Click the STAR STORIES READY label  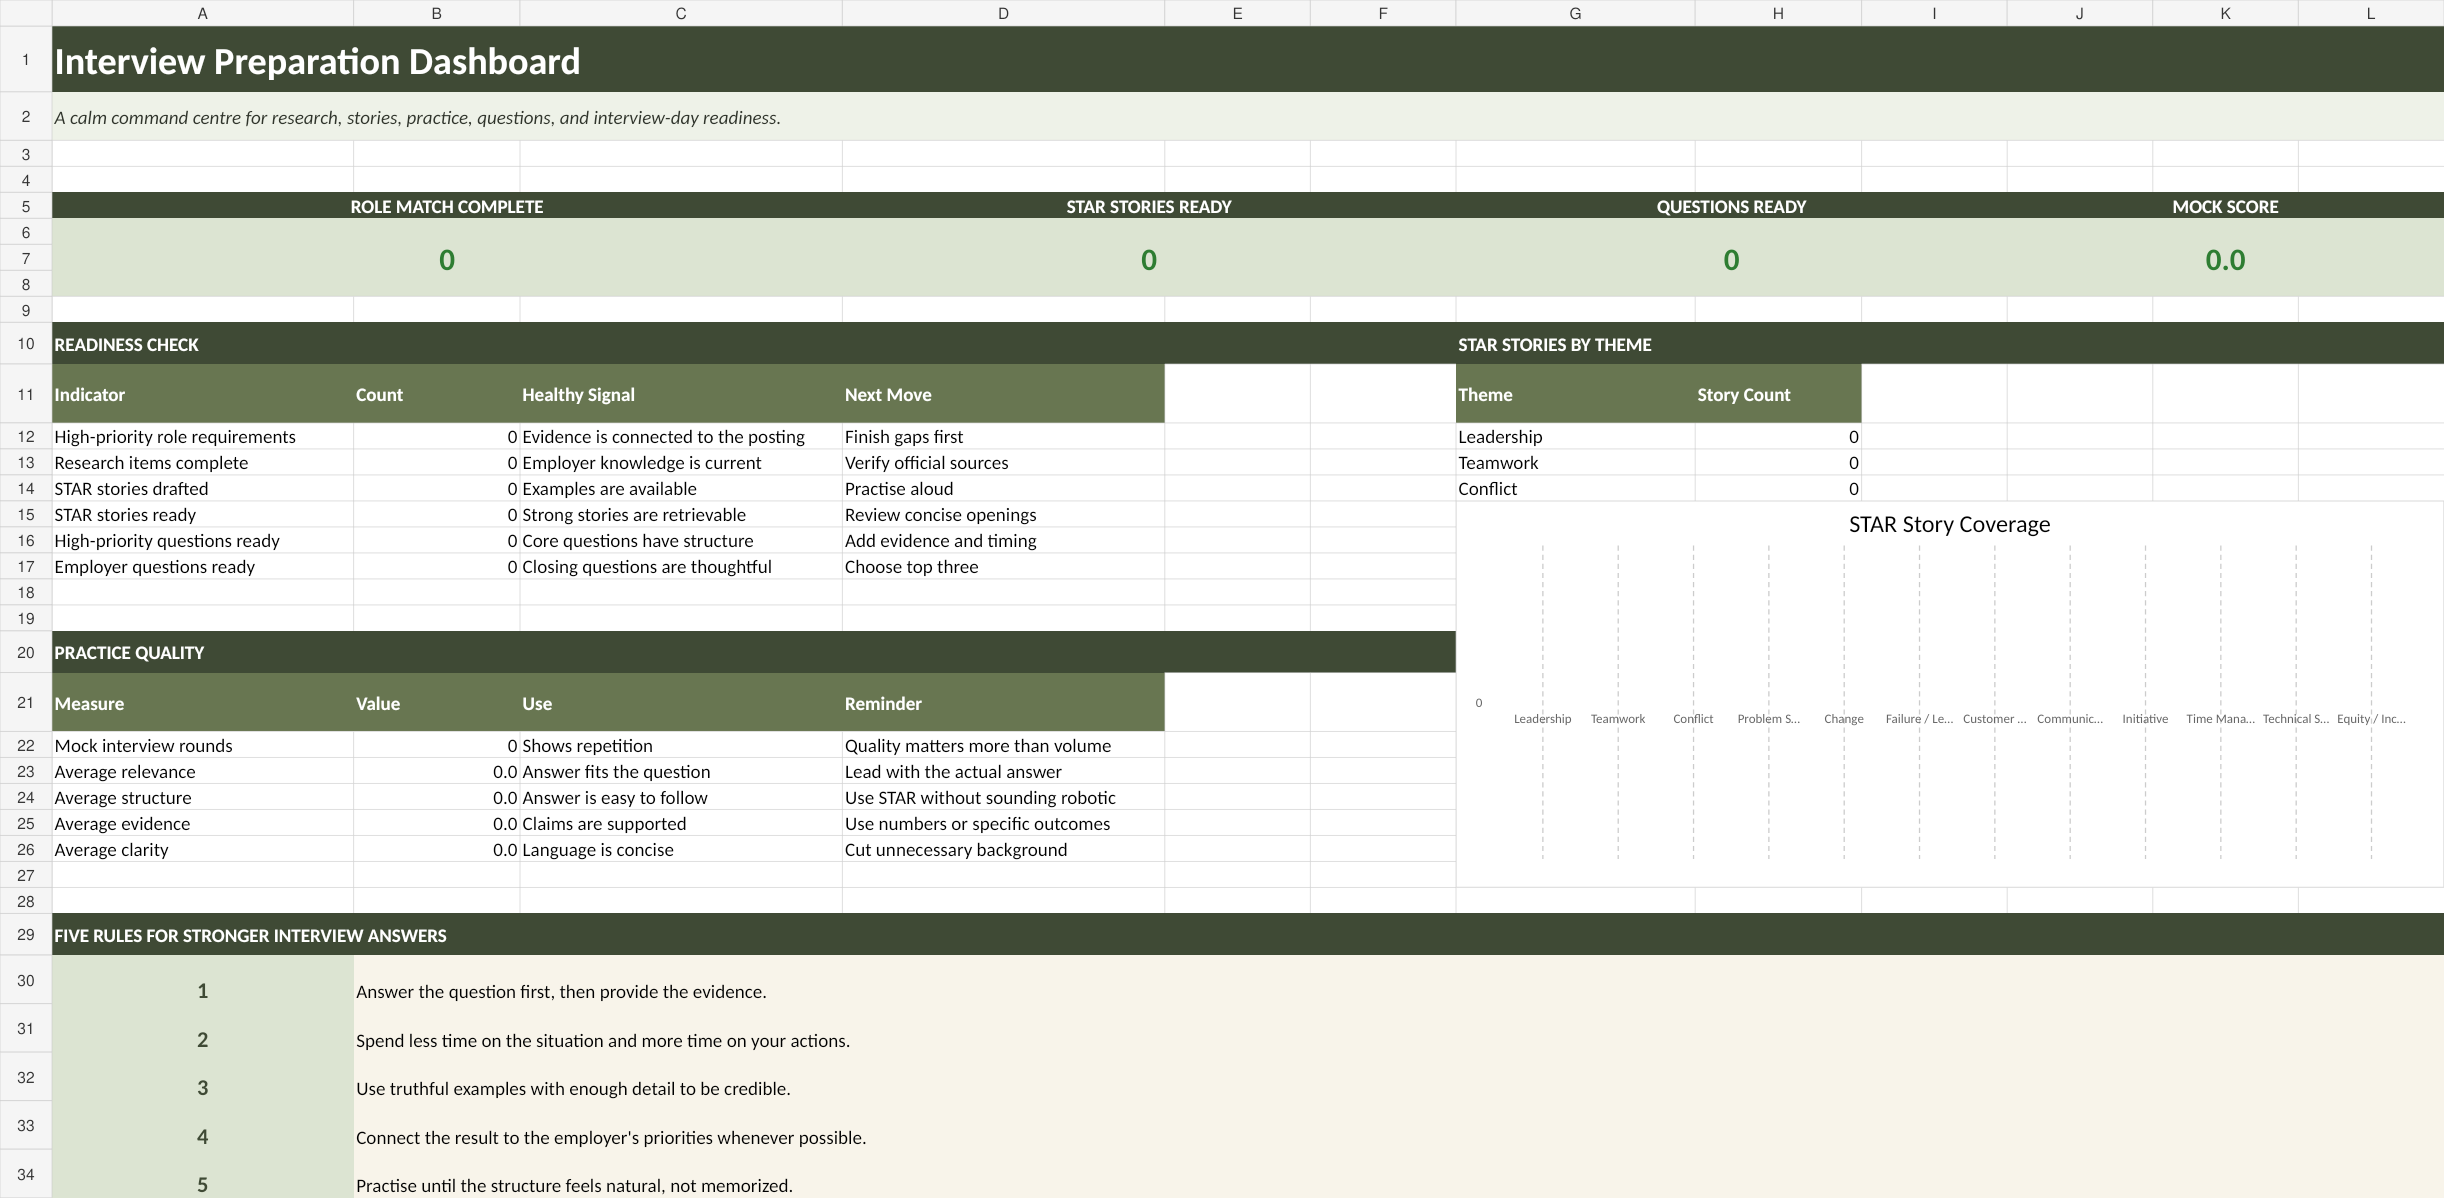[1149, 206]
